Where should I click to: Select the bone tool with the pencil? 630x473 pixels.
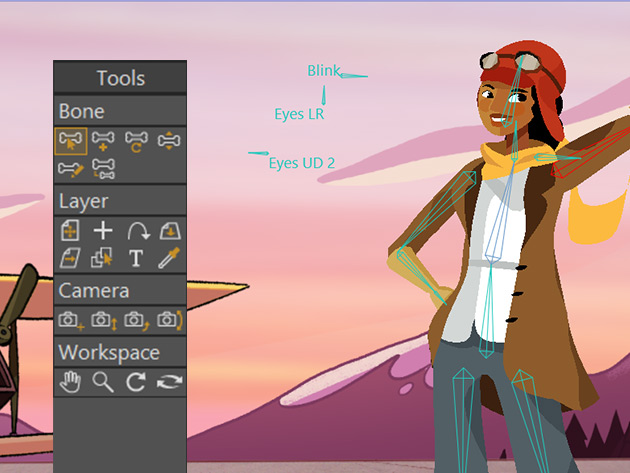[x=71, y=169]
